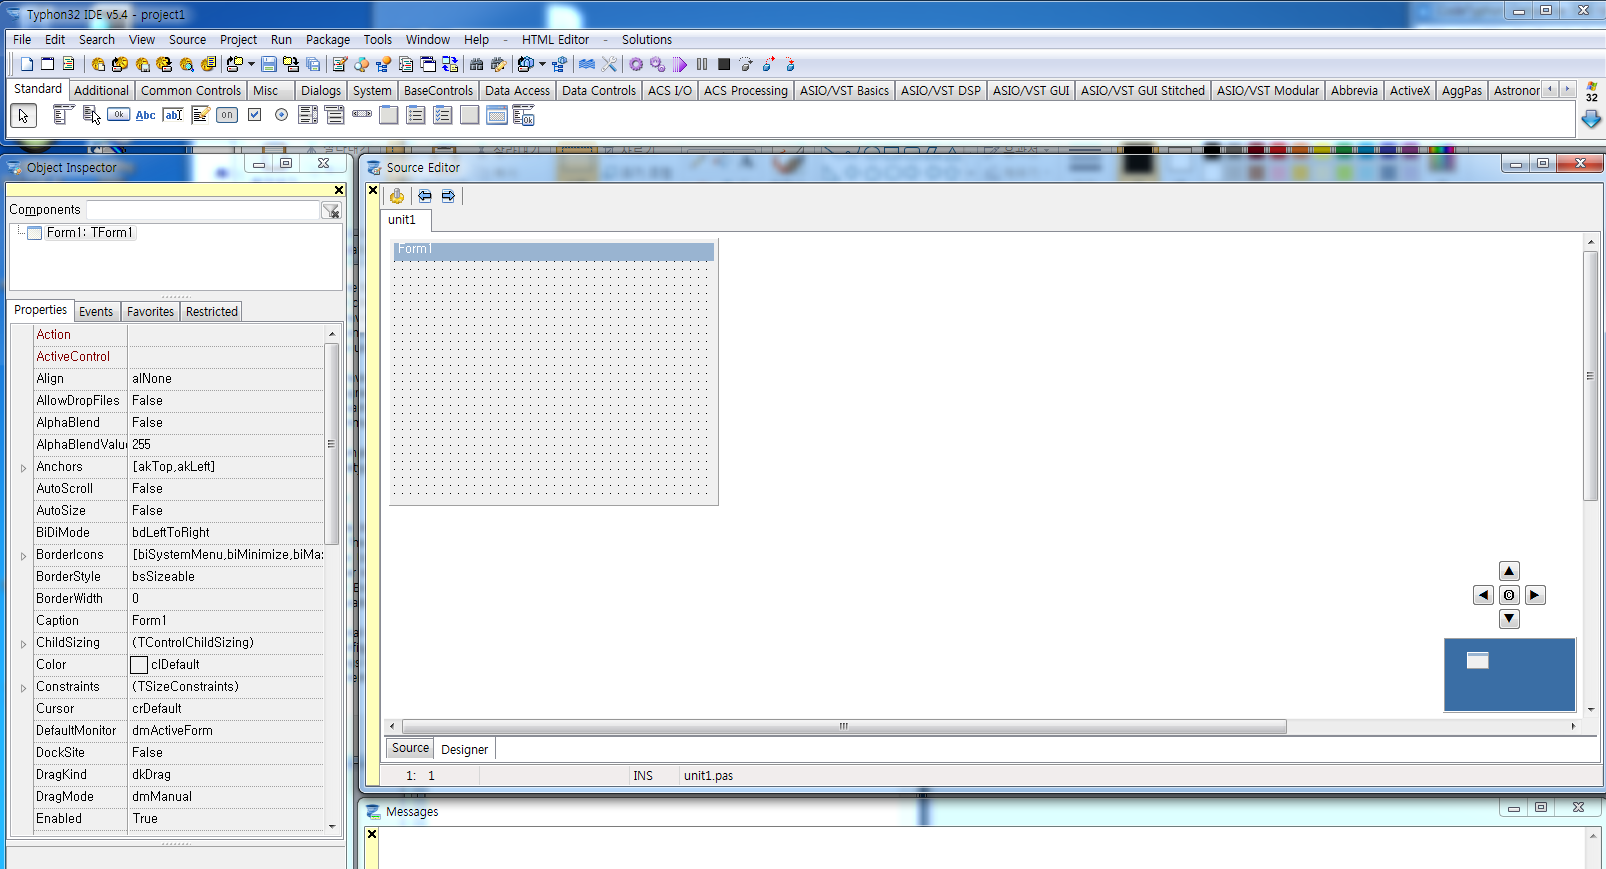Open the HTML Editor menu
The width and height of the screenshot is (1606, 869).
click(x=555, y=40)
